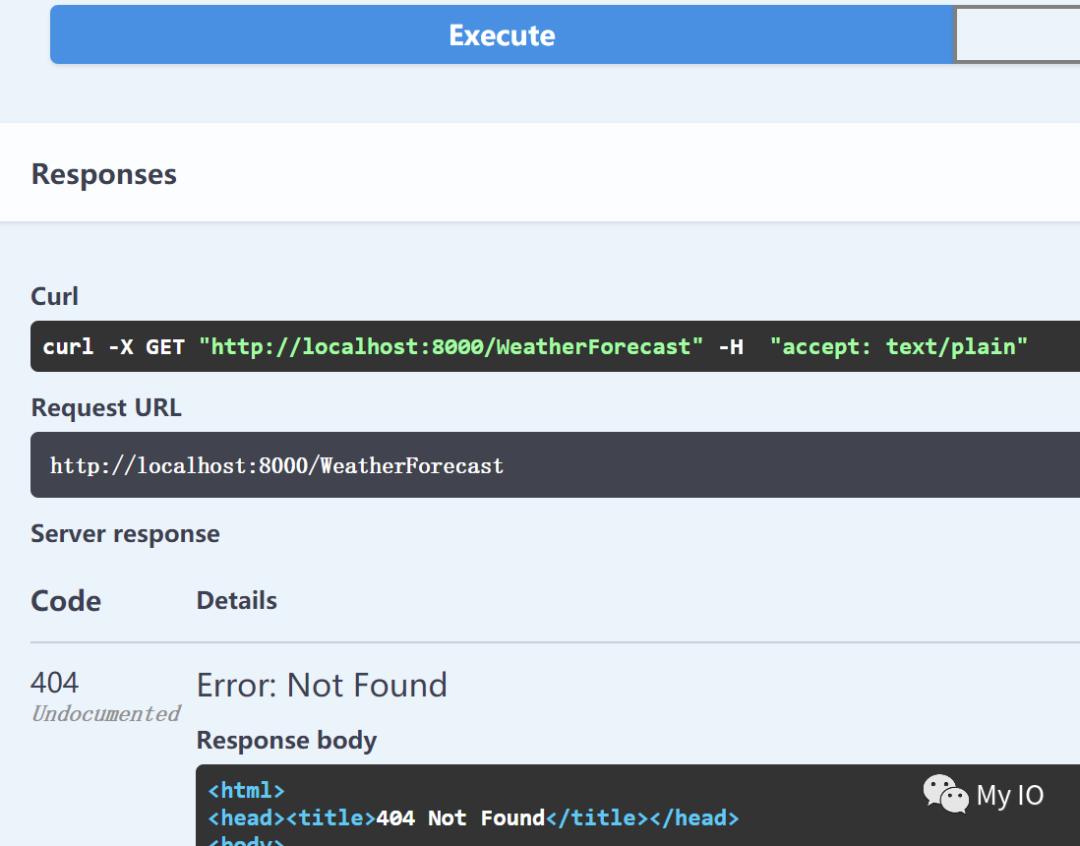Screen dimensions: 1080x846
Task: Click the Responses section heading
Action: (104, 174)
